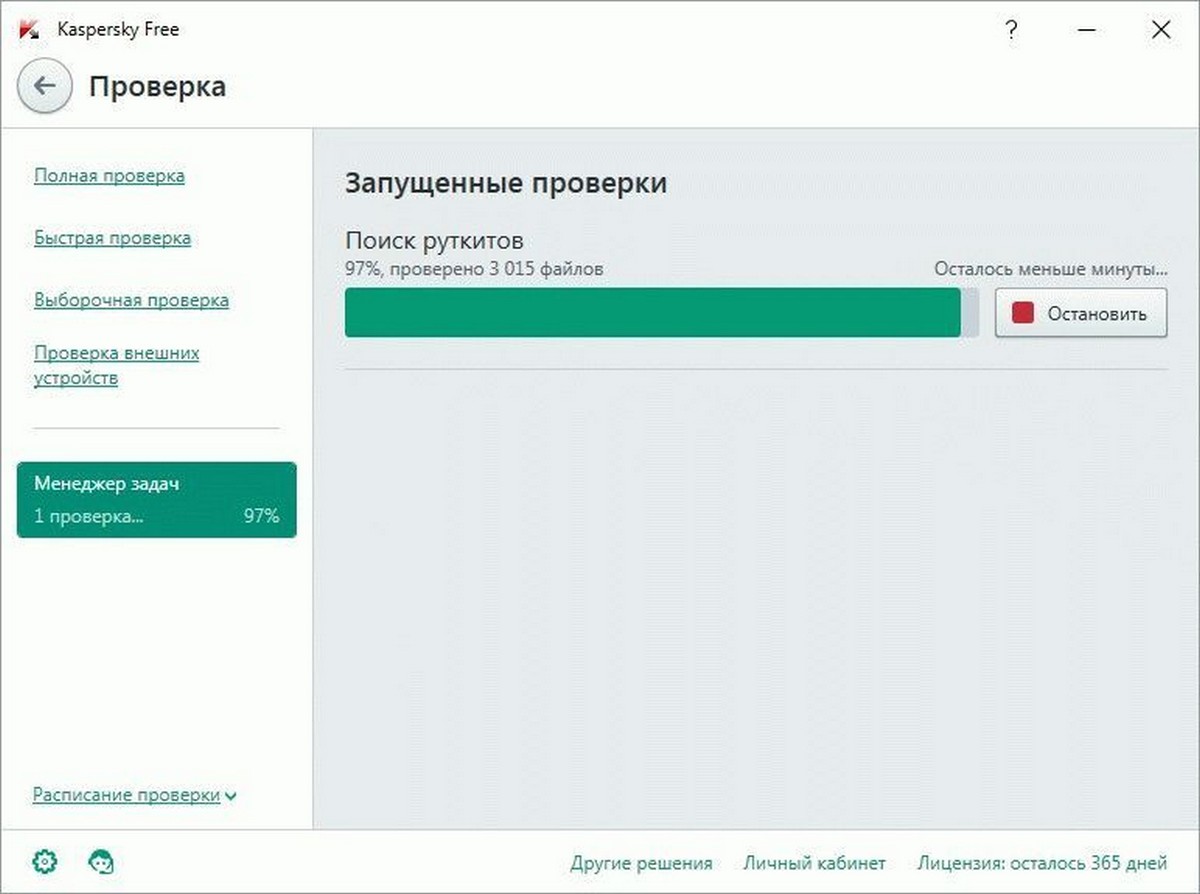Screen dimensions: 1200x894
Task: Open Быстрая проверка scan page
Action: pyautogui.click(x=112, y=238)
